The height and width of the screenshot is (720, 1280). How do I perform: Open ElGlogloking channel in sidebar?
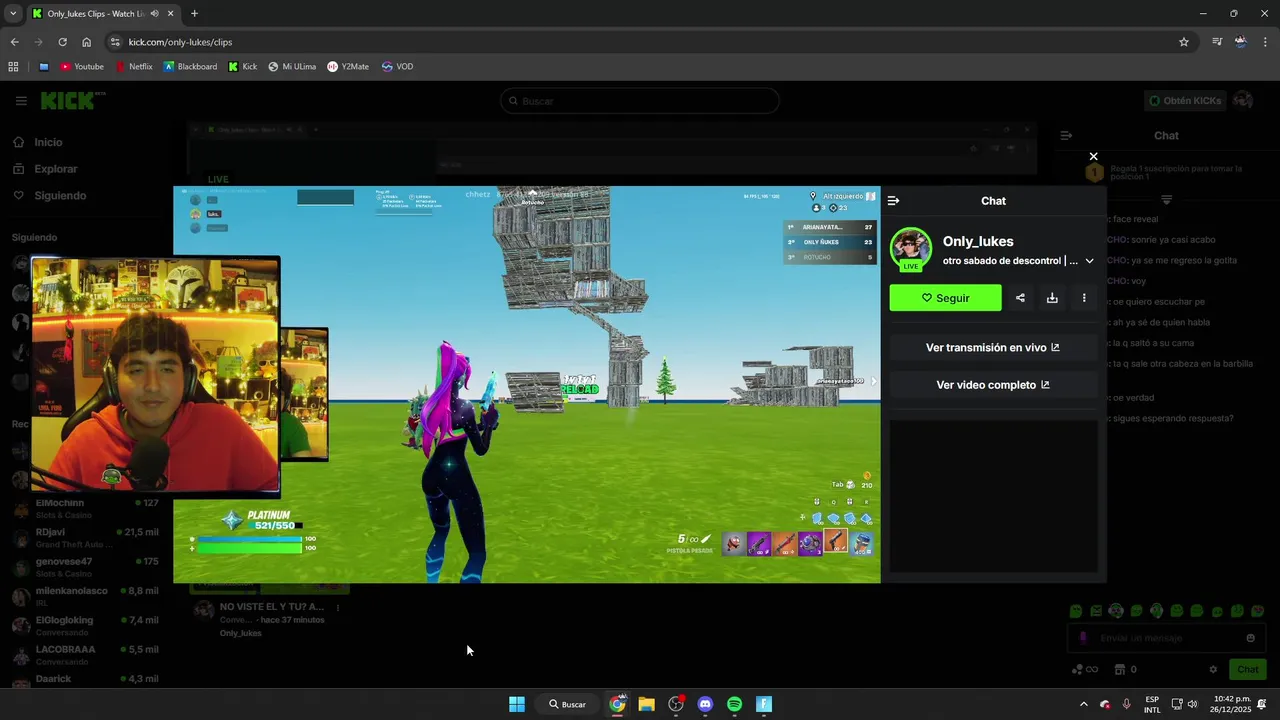pos(85,626)
